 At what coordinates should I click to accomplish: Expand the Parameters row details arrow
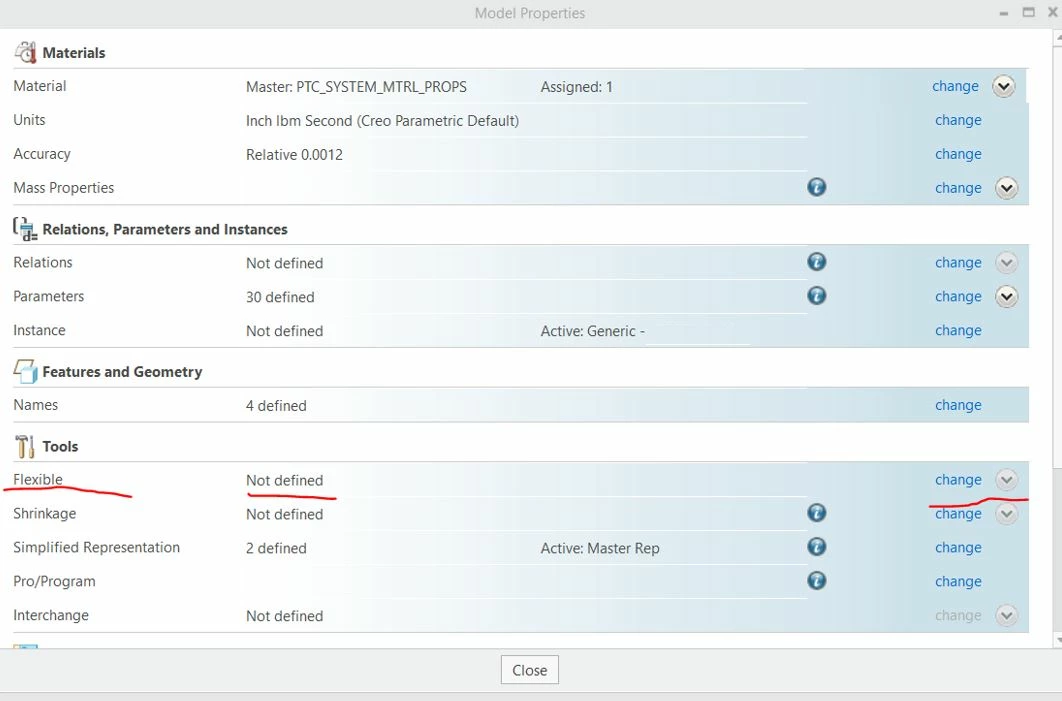pos(1006,296)
